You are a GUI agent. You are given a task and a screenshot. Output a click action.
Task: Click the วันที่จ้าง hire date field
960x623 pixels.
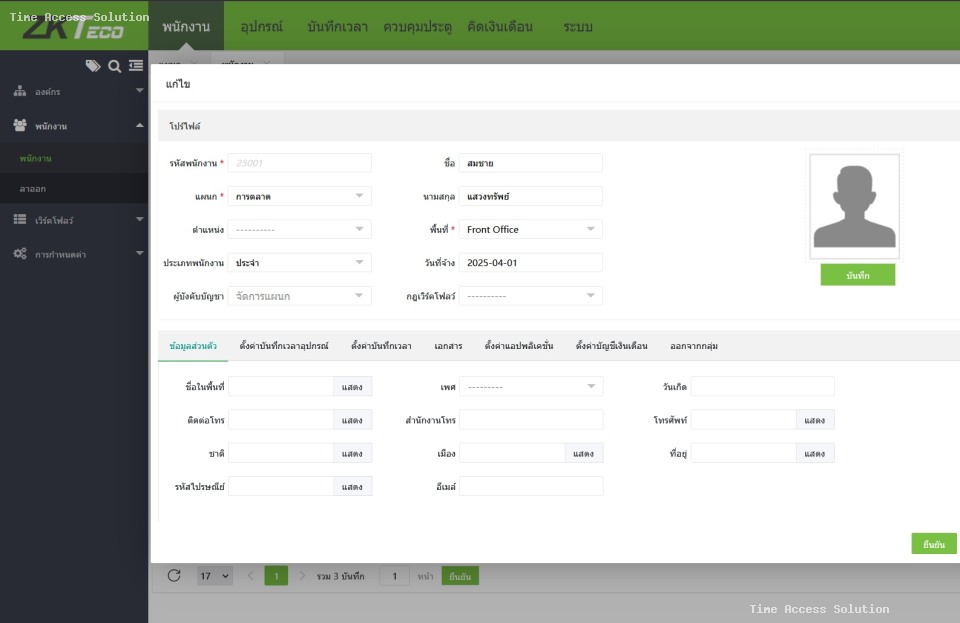[x=530, y=262]
